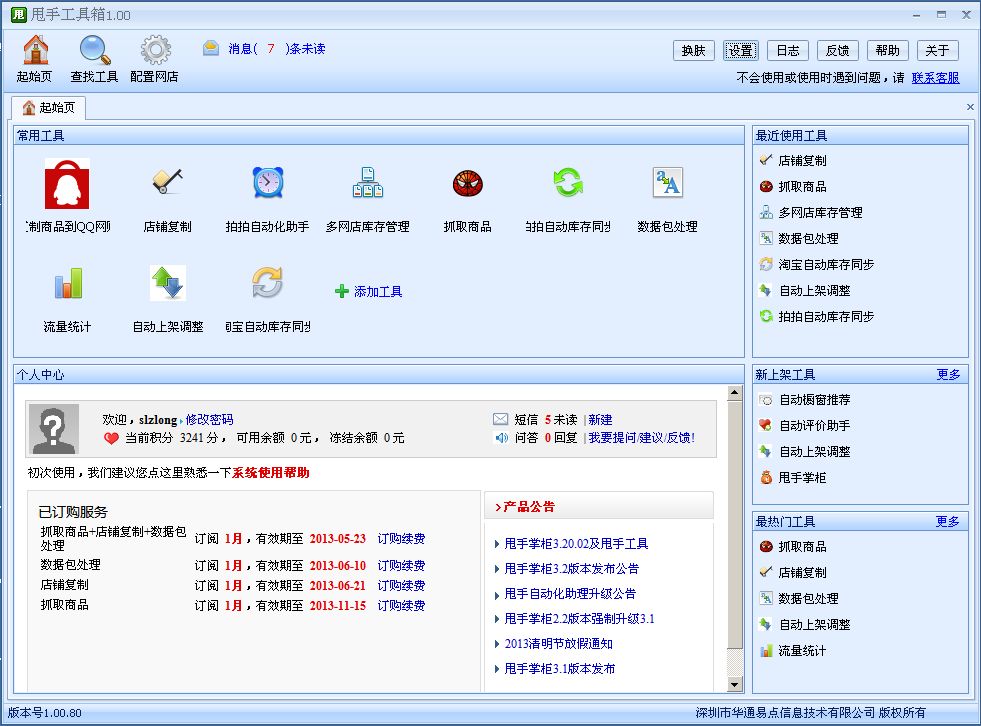The height and width of the screenshot is (726, 981).
Task: Click the 修改密码 link
Action: point(210,419)
